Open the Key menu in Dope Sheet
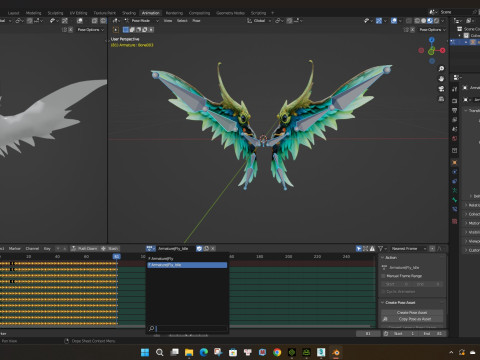This screenshot has height=360, width=480. pyautogui.click(x=47, y=249)
